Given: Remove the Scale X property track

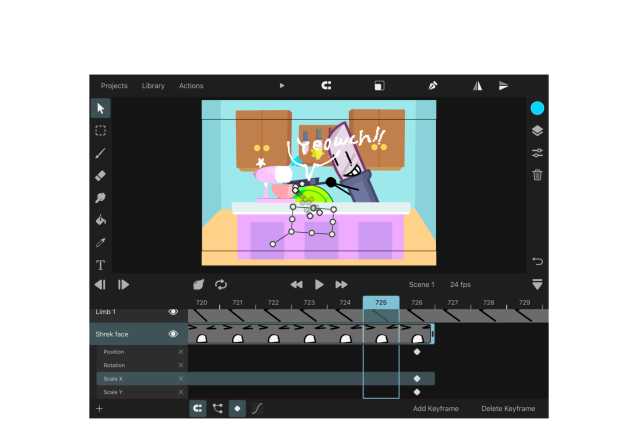Looking at the screenshot, I should (181, 379).
